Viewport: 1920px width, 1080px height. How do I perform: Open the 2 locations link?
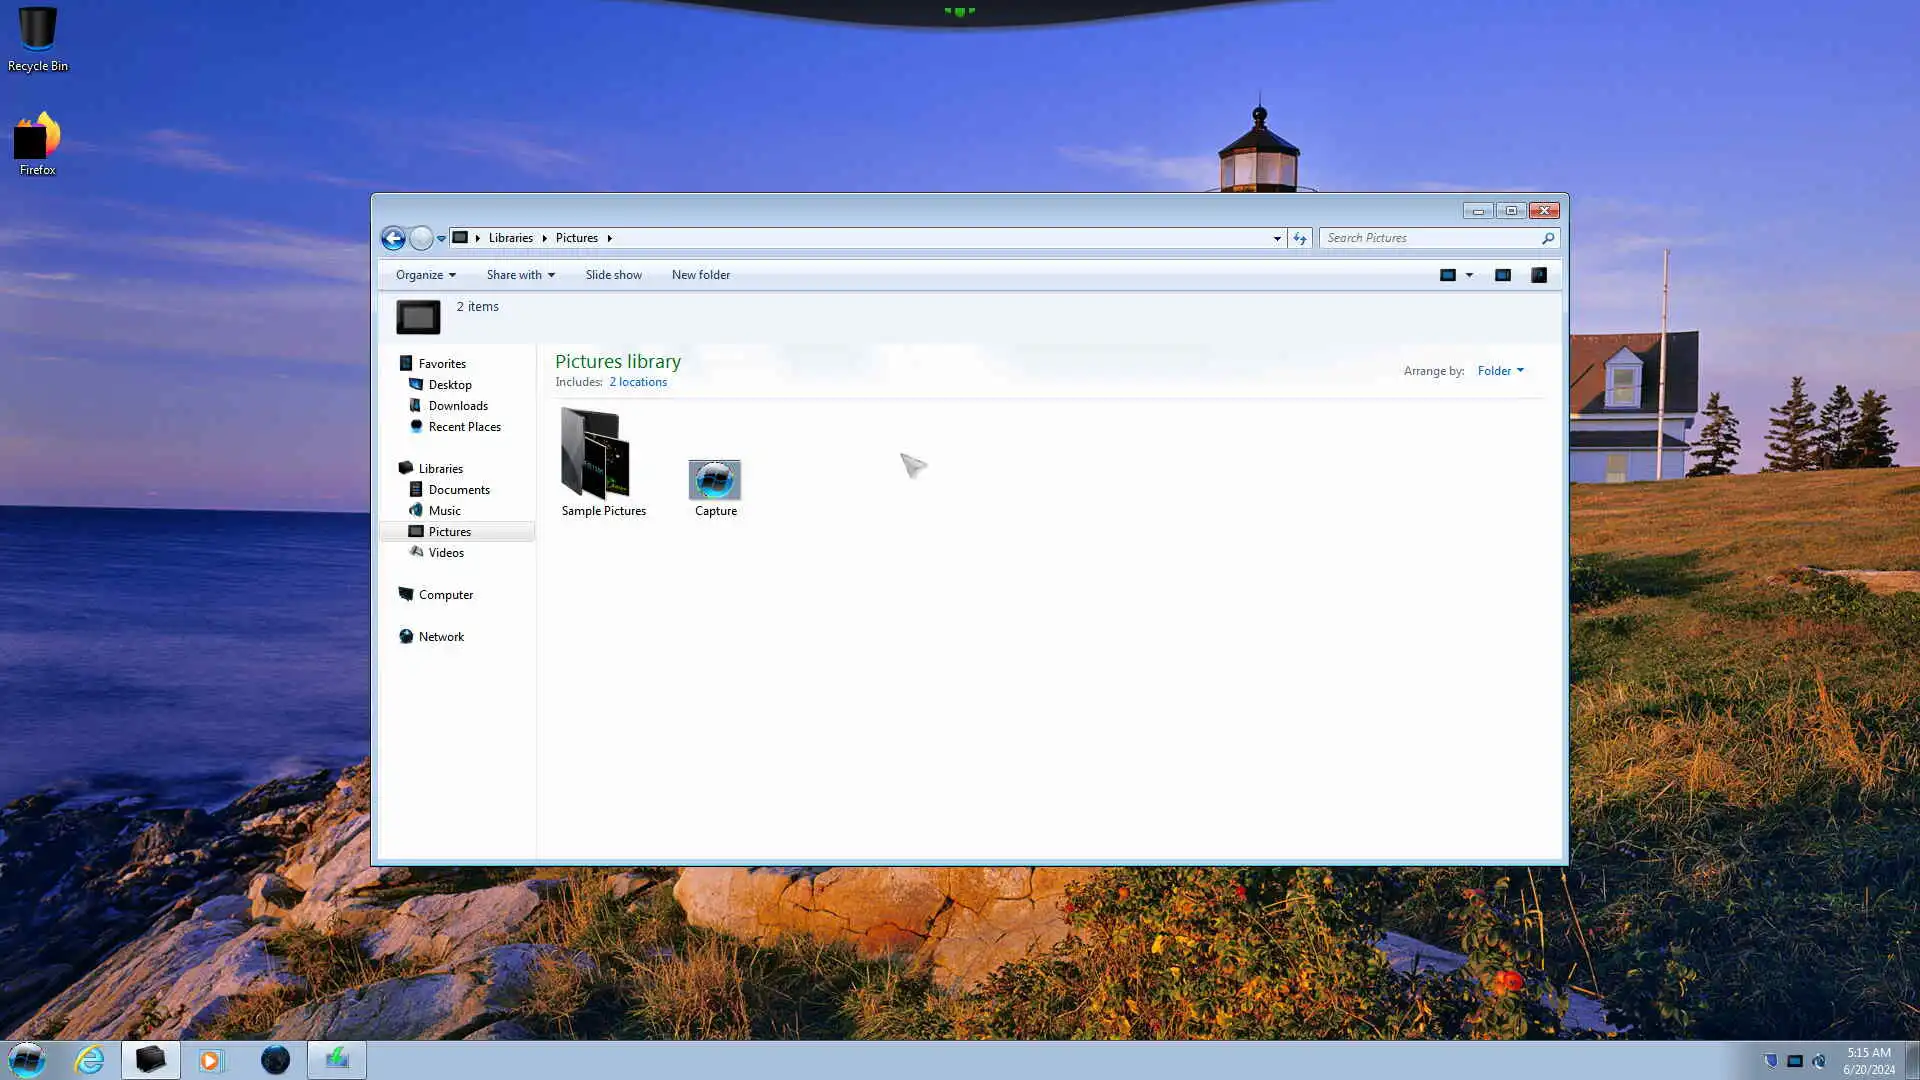pyautogui.click(x=637, y=382)
